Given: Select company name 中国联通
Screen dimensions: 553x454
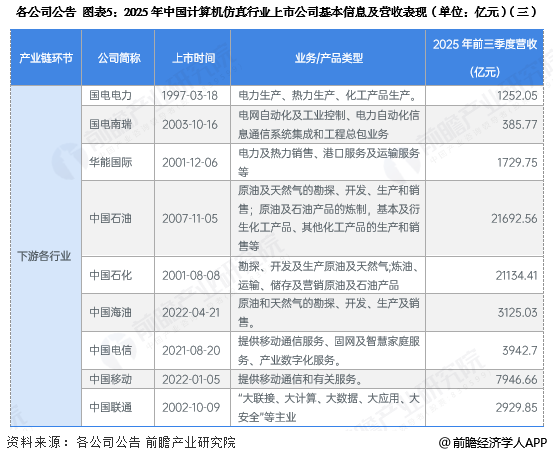Looking at the screenshot, I should coord(110,407).
